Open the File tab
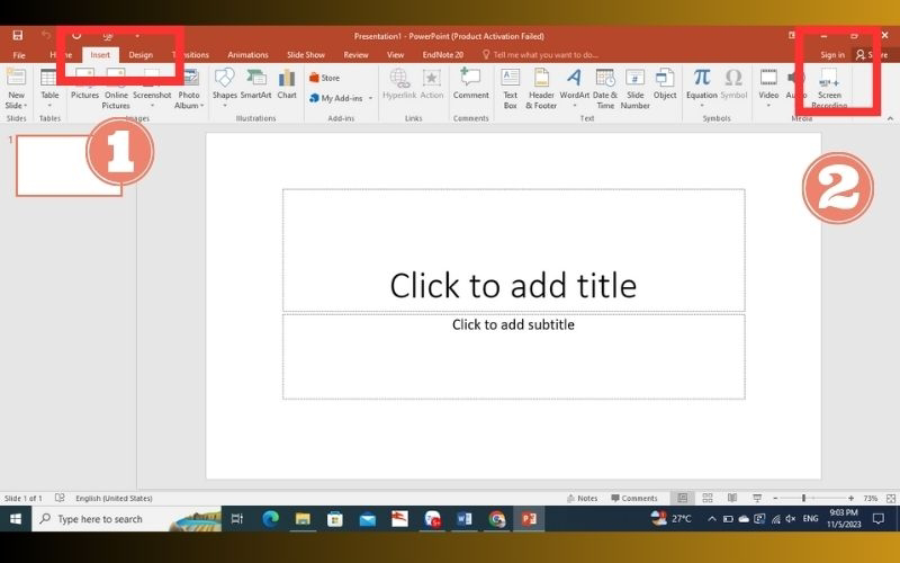Image resolution: width=900 pixels, height=563 pixels. click(x=19, y=55)
